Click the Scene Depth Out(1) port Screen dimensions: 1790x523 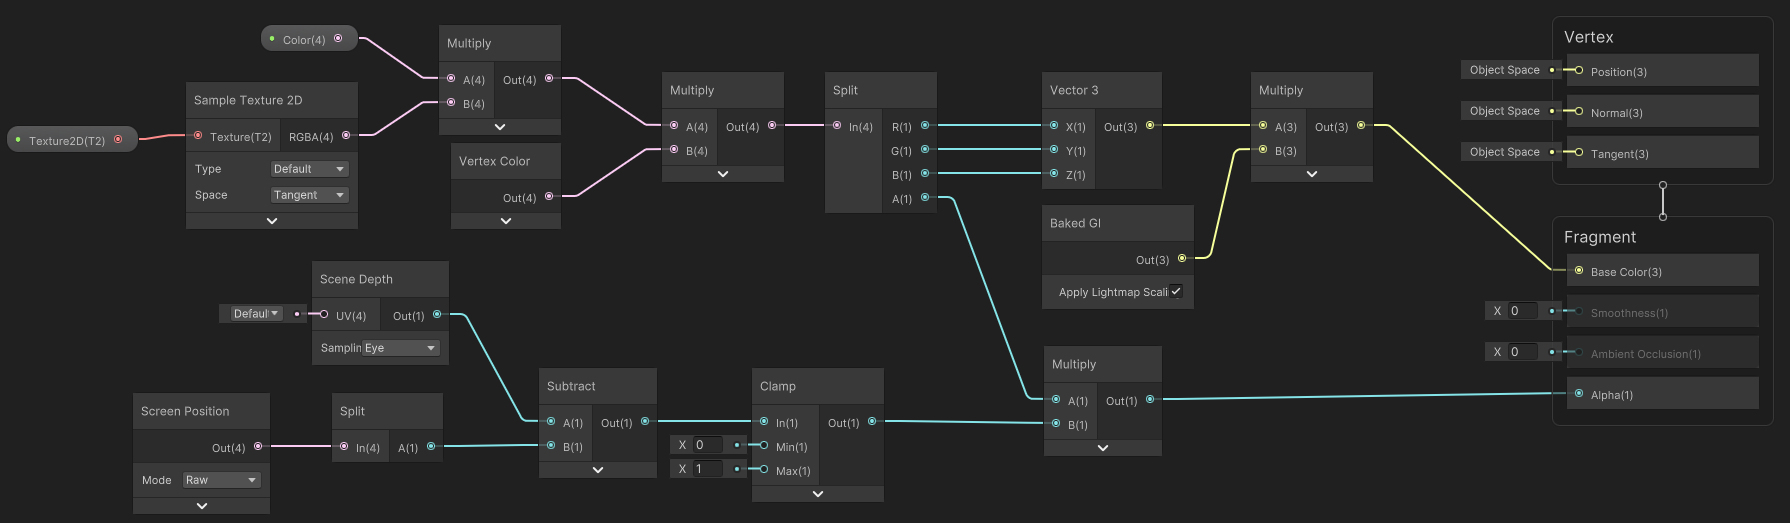coord(437,314)
